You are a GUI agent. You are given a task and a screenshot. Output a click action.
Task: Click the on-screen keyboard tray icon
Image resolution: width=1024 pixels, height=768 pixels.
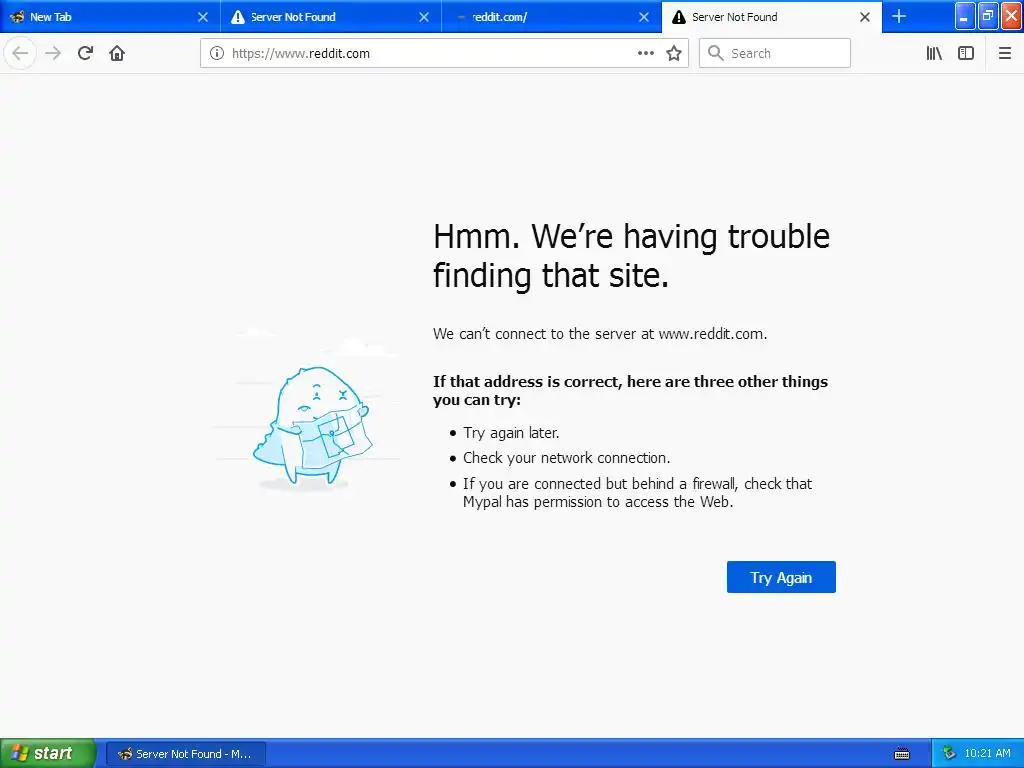click(x=902, y=754)
